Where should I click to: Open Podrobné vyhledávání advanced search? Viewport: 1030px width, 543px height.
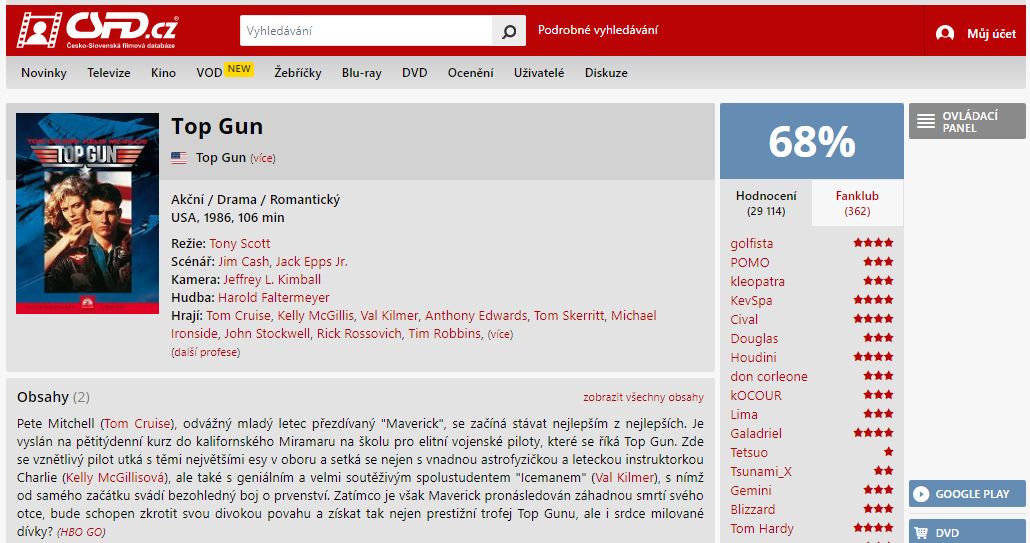click(x=598, y=30)
